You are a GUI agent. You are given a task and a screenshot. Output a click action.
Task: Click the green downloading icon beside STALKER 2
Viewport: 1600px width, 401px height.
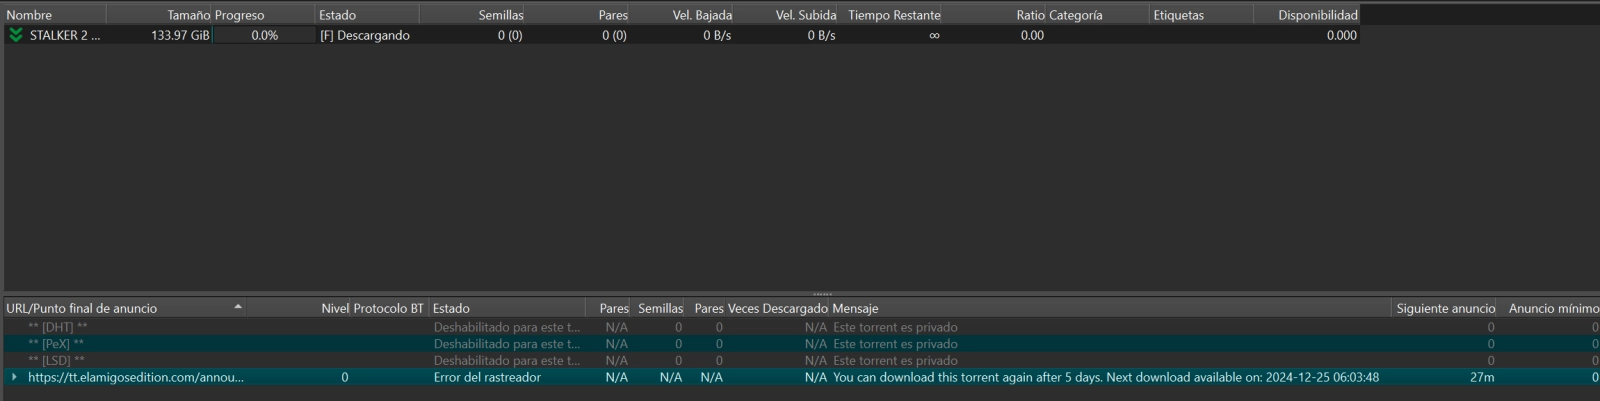click(x=15, y=35)
